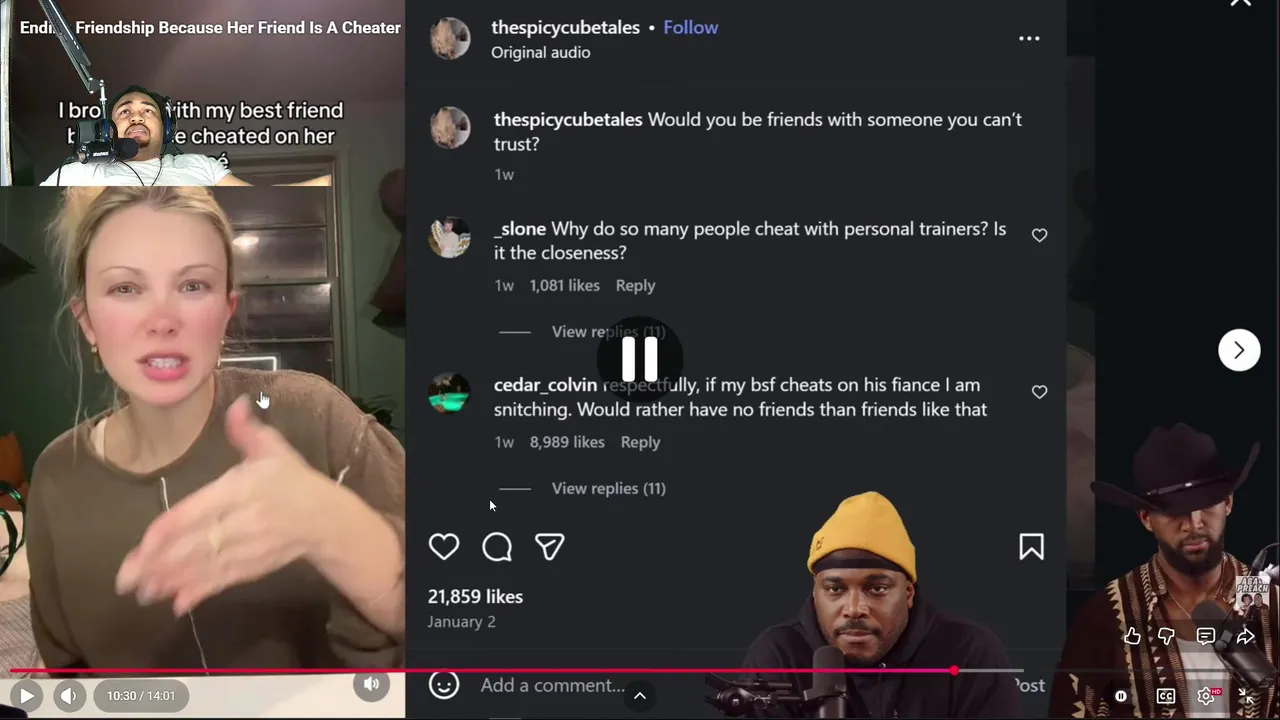Bookmark the Instagram post
The width and height of the screenshot is (1280, 720).
(x=1031, y=547)
